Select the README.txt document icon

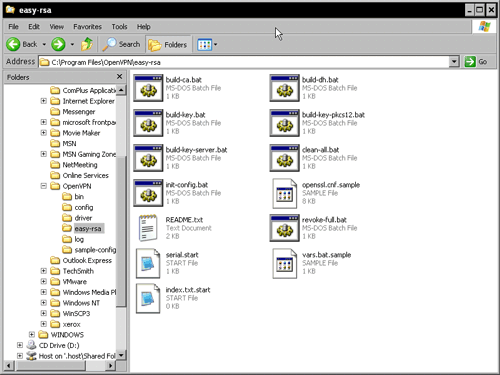point(148,228)
